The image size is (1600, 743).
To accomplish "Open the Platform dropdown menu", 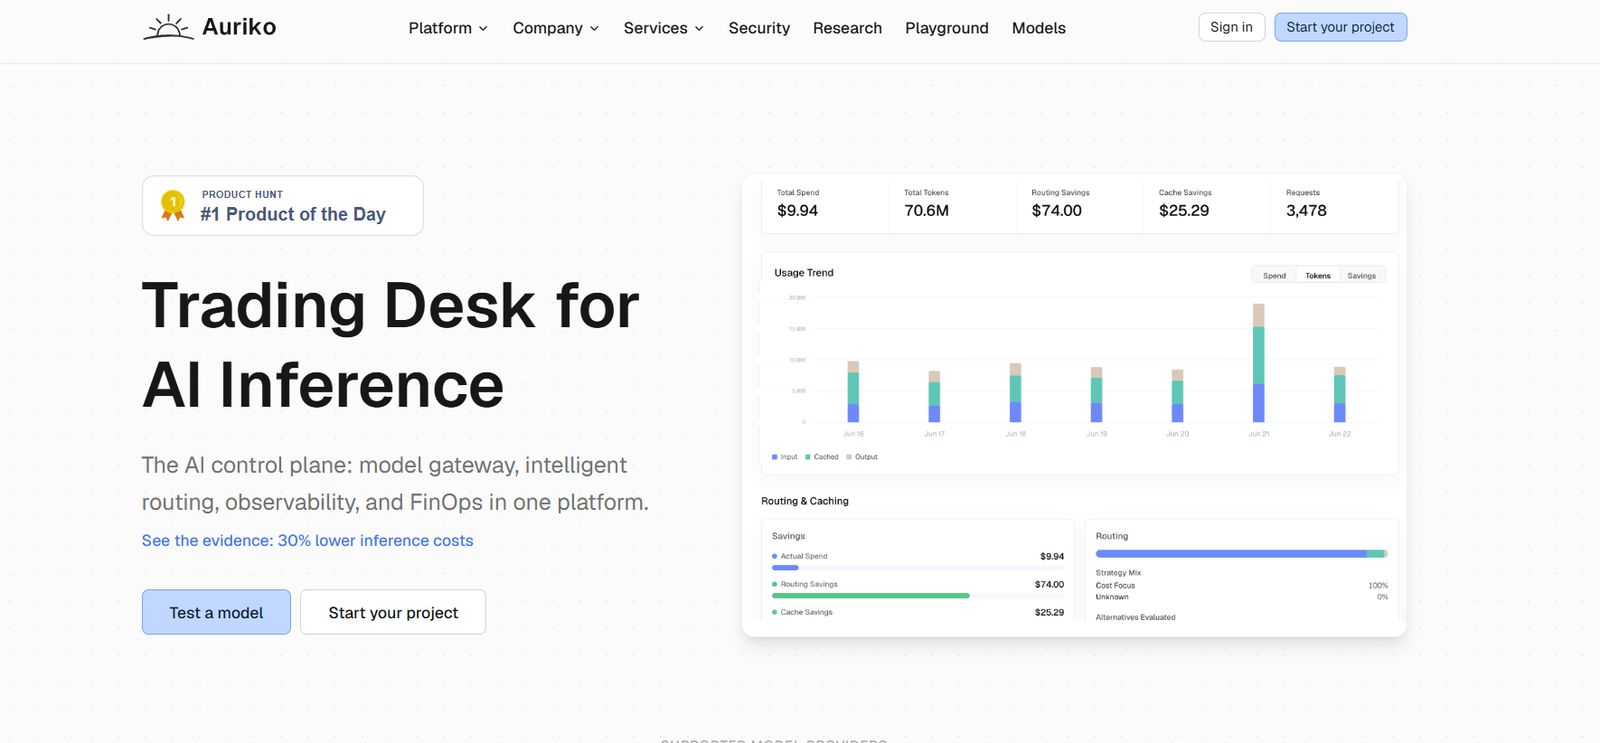I will click(x=448, y=28).
